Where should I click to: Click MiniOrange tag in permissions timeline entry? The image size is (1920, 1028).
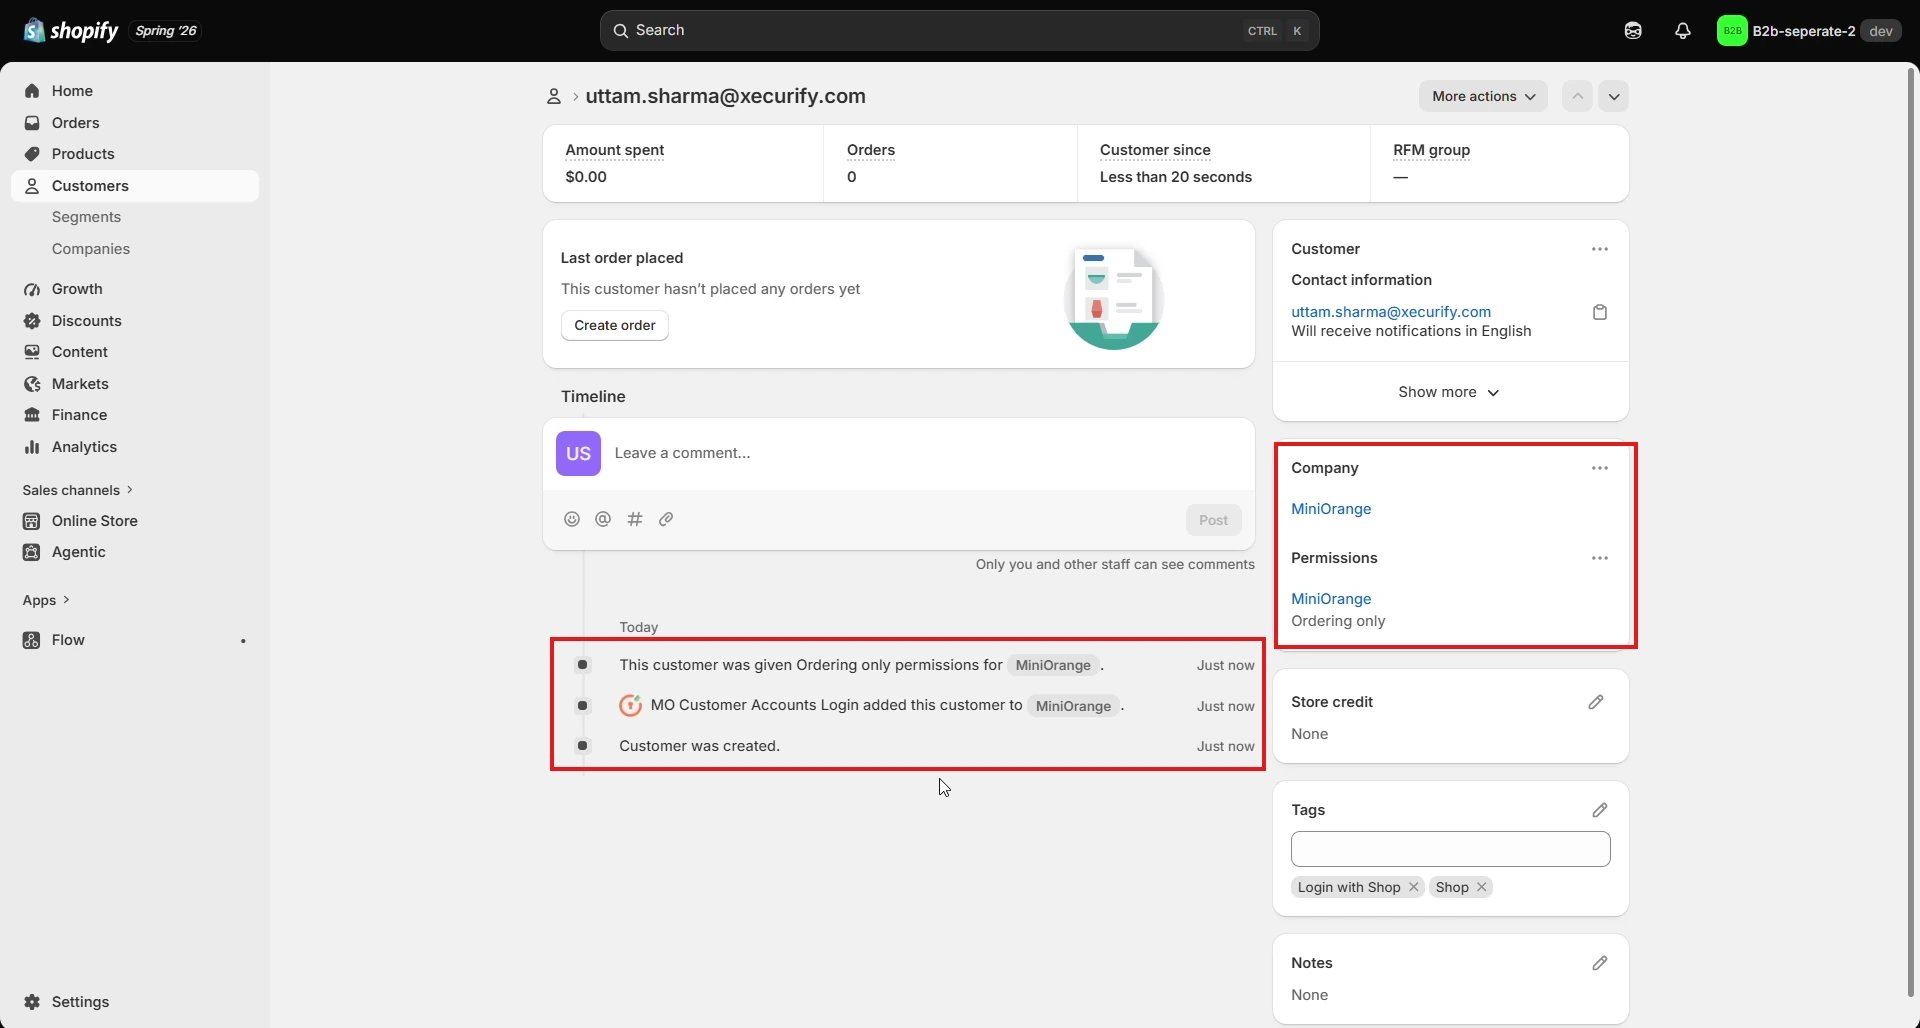(1053, 666)
